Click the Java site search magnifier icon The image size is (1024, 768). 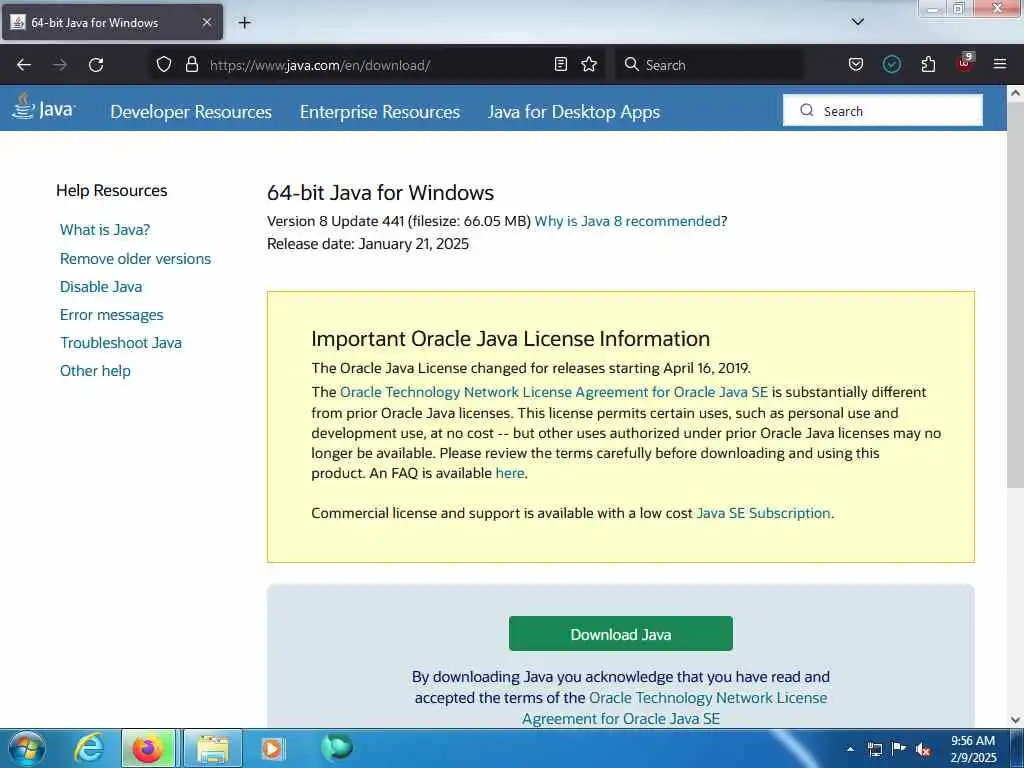pos(807,110)
